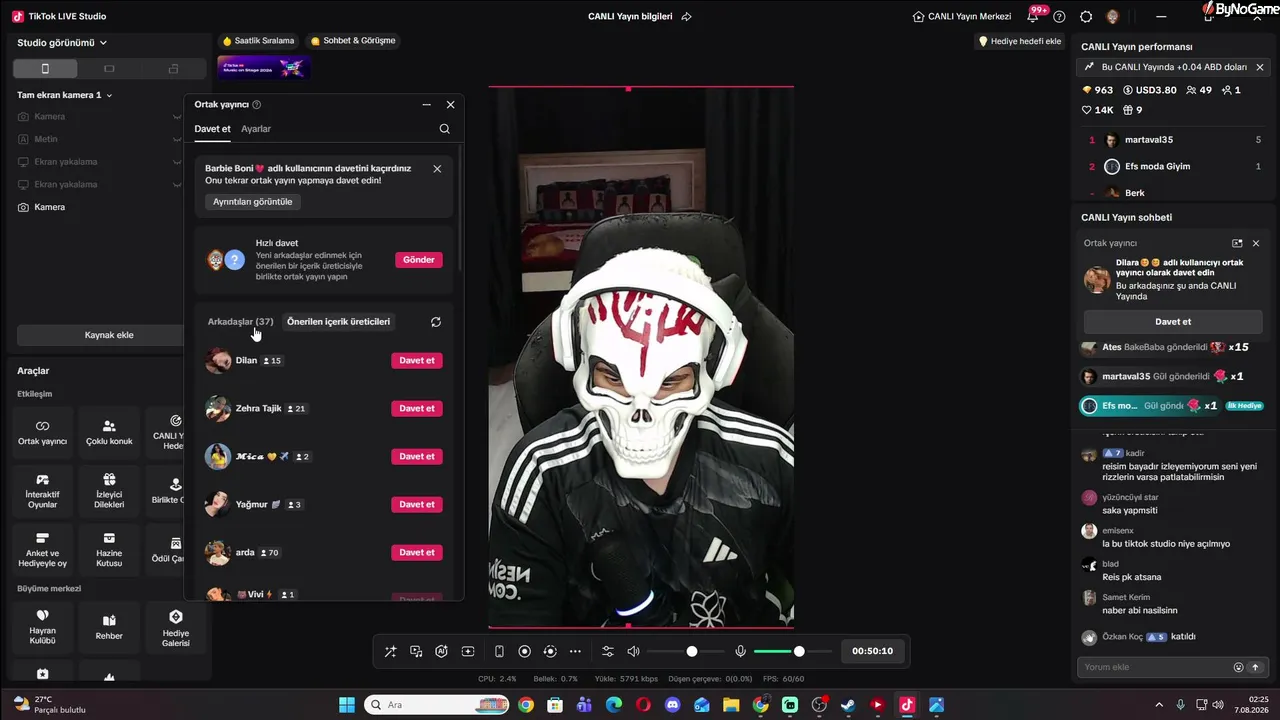Image resolution: width=1280 pixels, height=720 pixels.
Task: Select portrait phone layout view
Action: 45,68
